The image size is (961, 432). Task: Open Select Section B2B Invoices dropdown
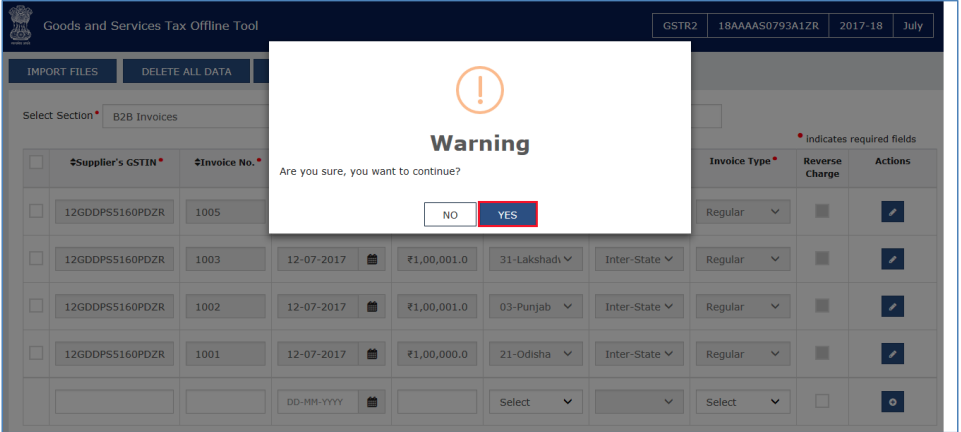point(186,116)
